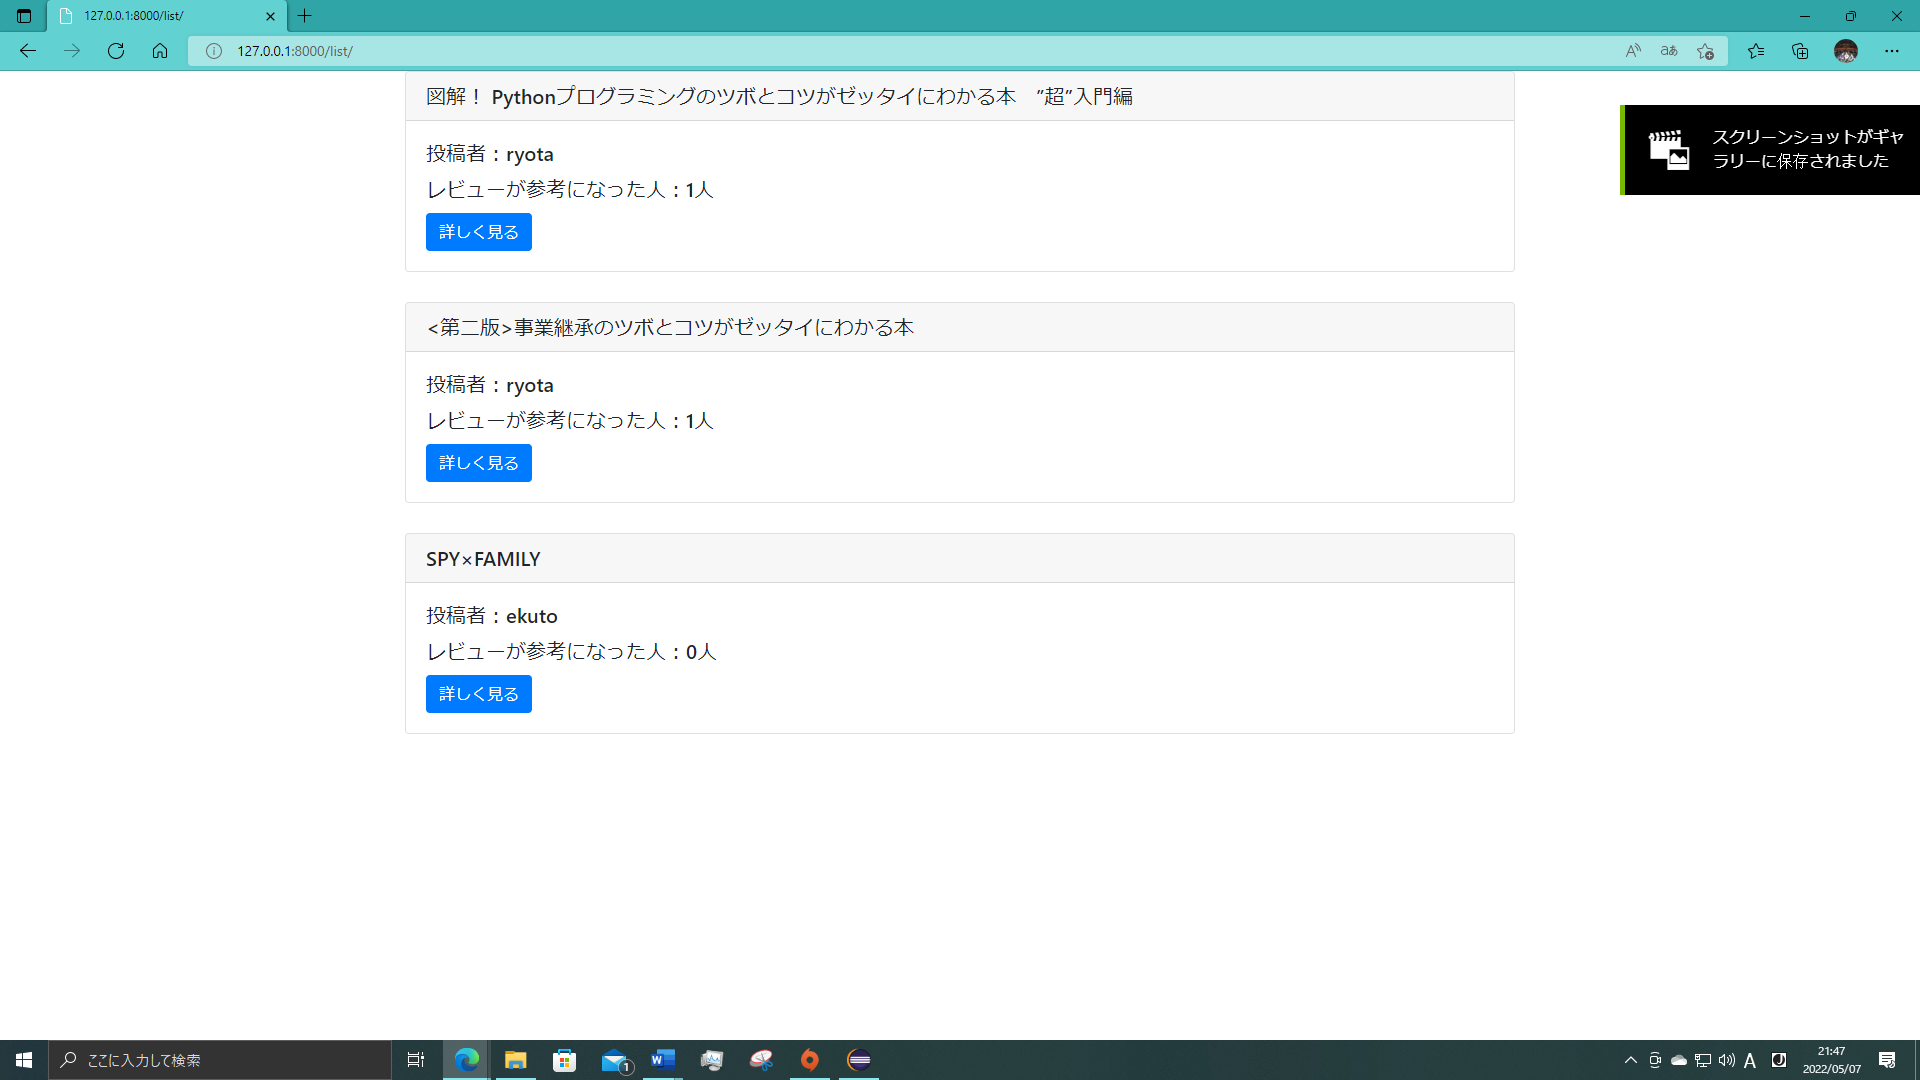Select the Read aloud icon in Edge
The width and height of the screenshot is (1920, 1080).
point(1633,50)
